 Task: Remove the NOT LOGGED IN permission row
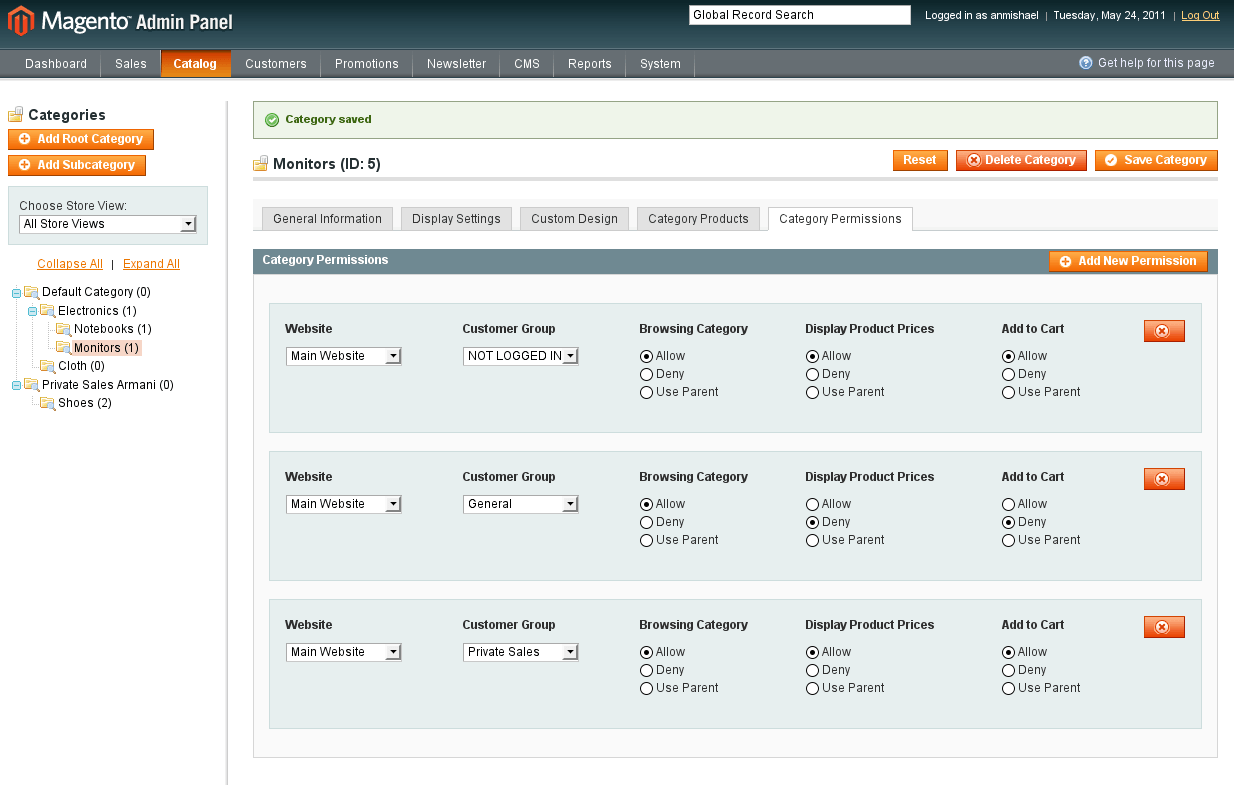[x=1164, y=331]
